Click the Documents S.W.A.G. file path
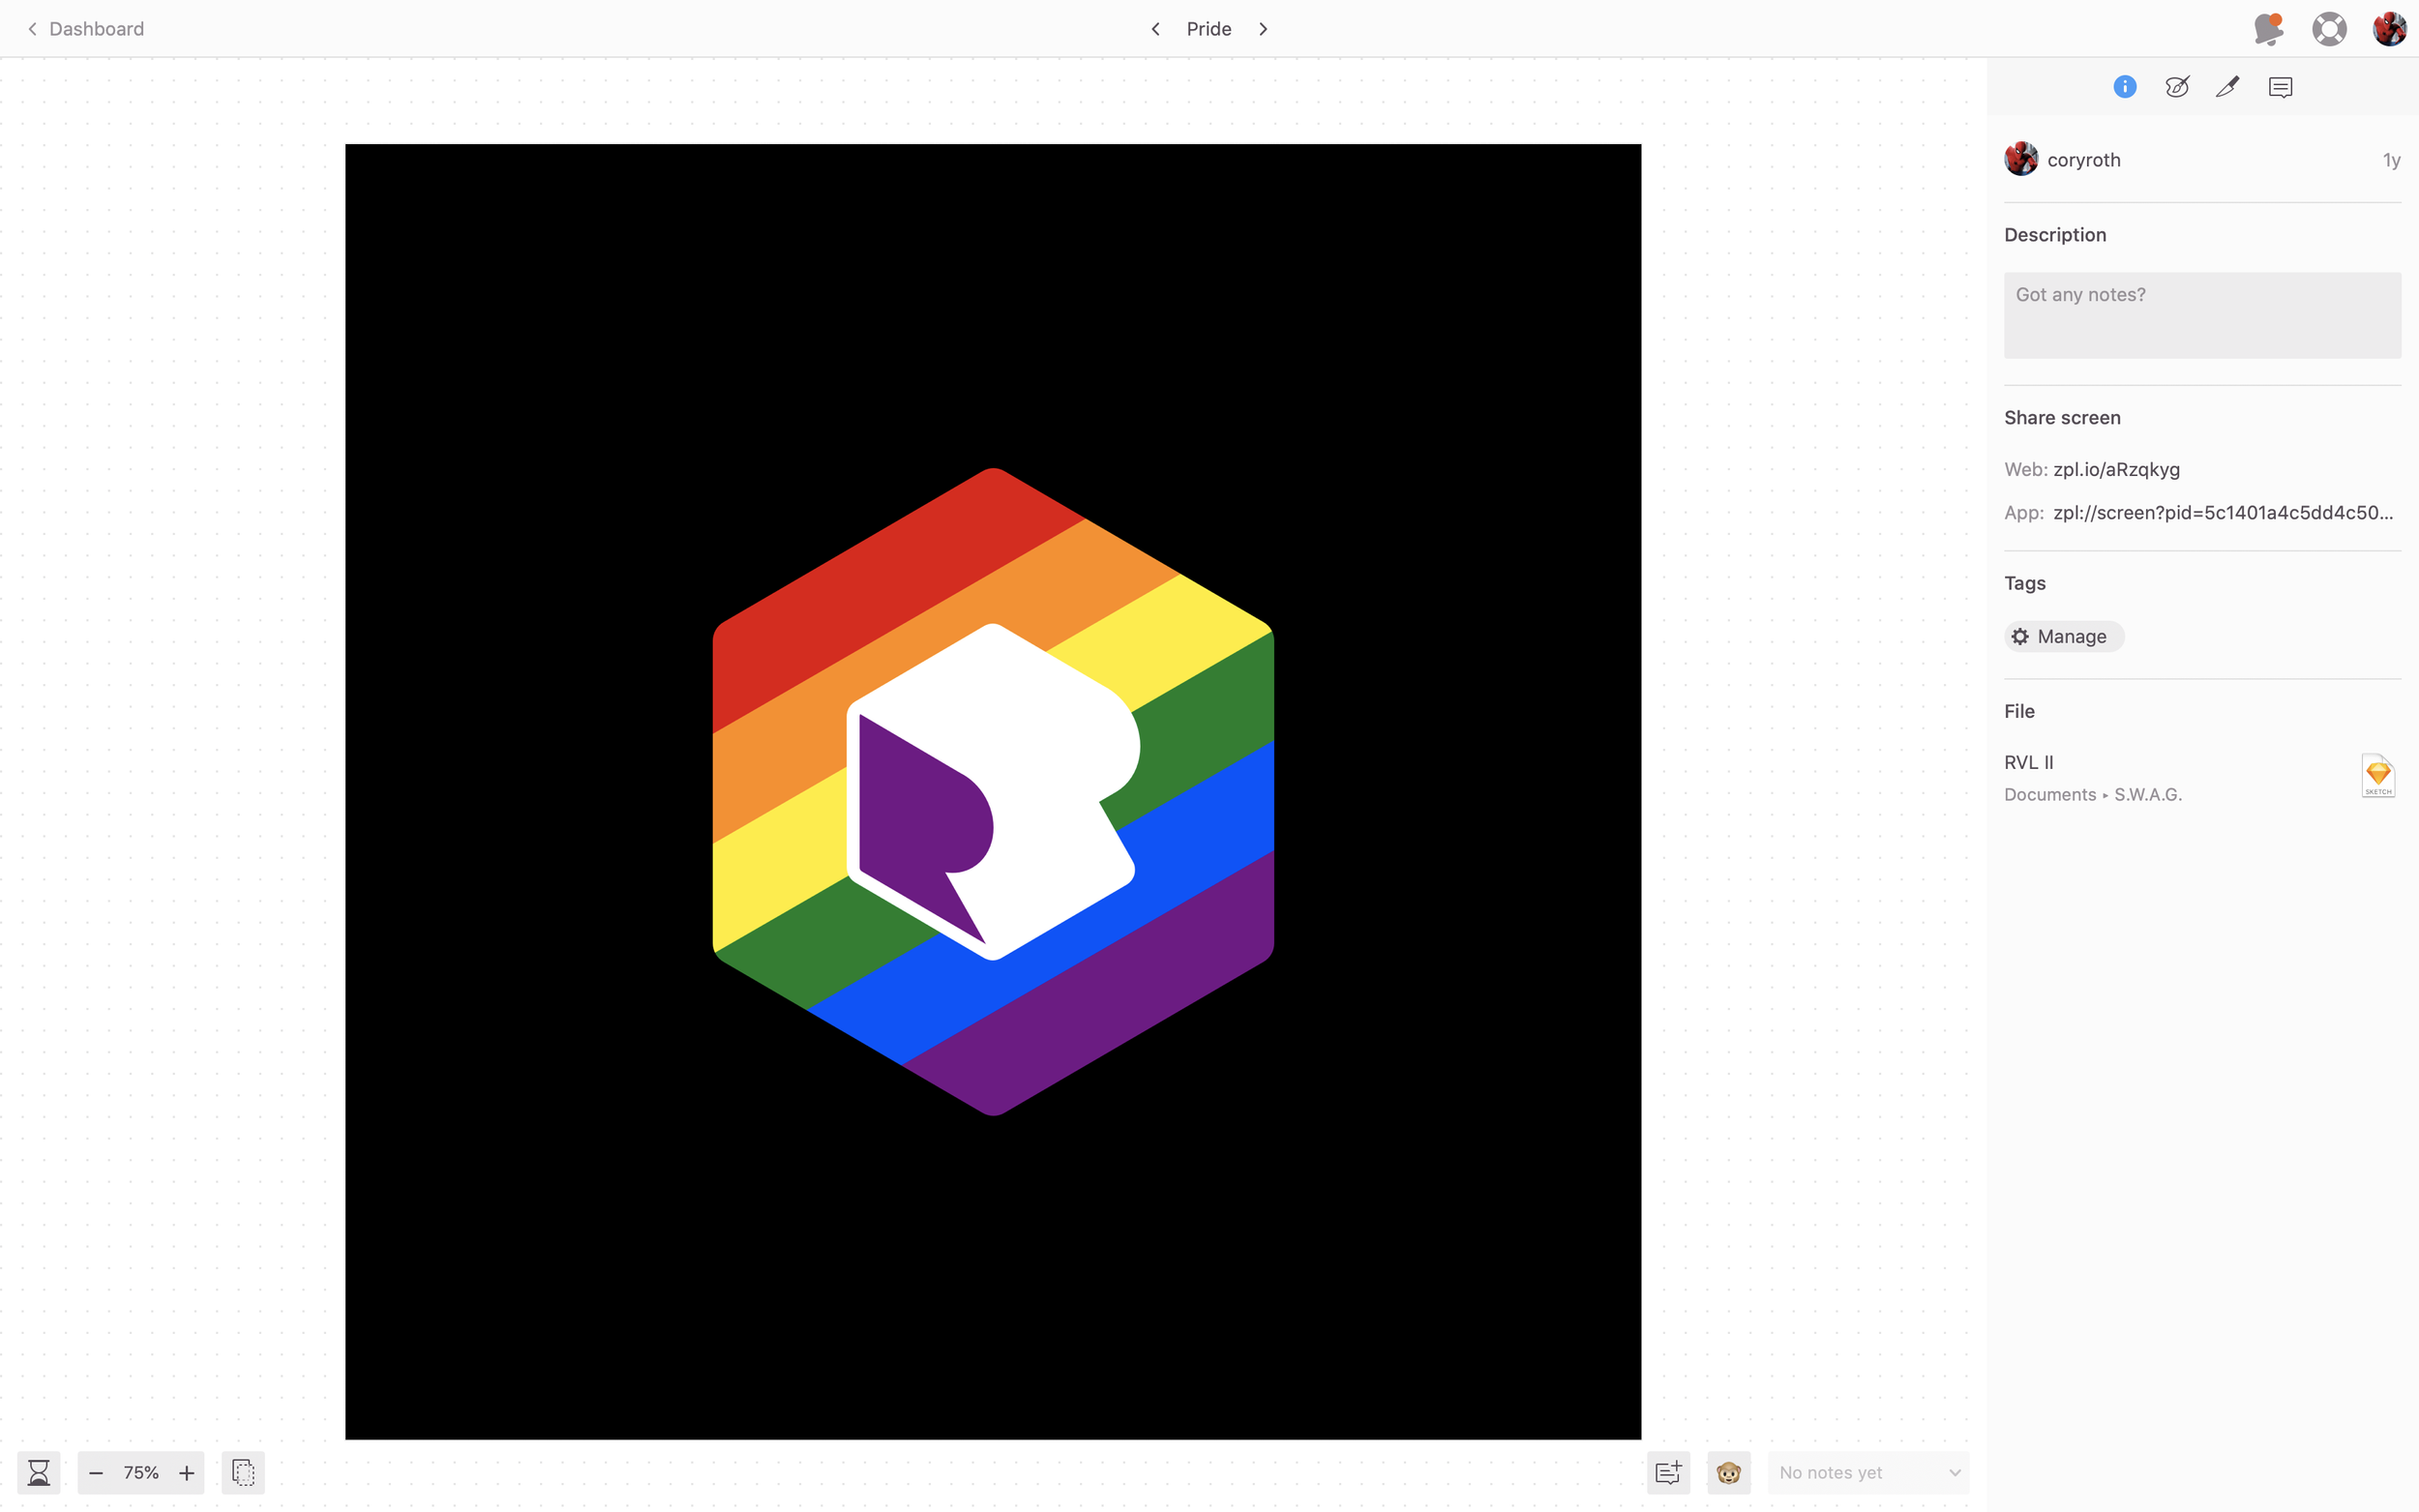Viewport: 2419px width, 1512px height. 2093,794
